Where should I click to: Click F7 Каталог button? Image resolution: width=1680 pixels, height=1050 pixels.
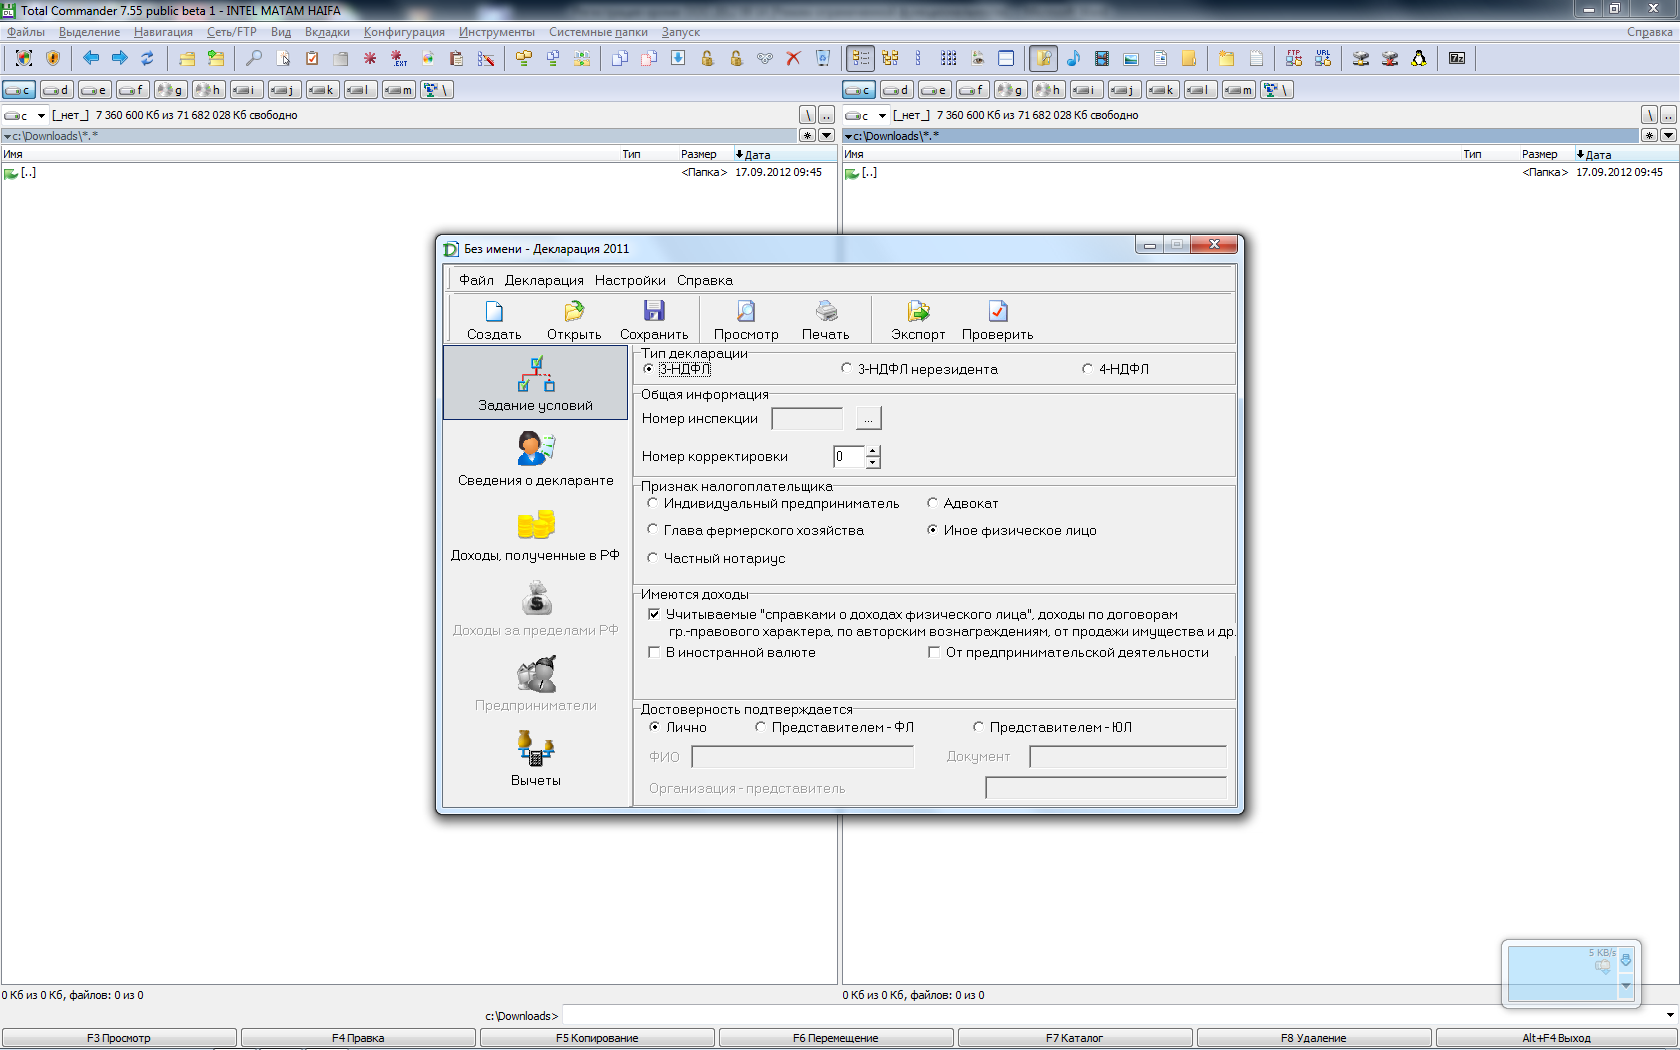1075,1038
